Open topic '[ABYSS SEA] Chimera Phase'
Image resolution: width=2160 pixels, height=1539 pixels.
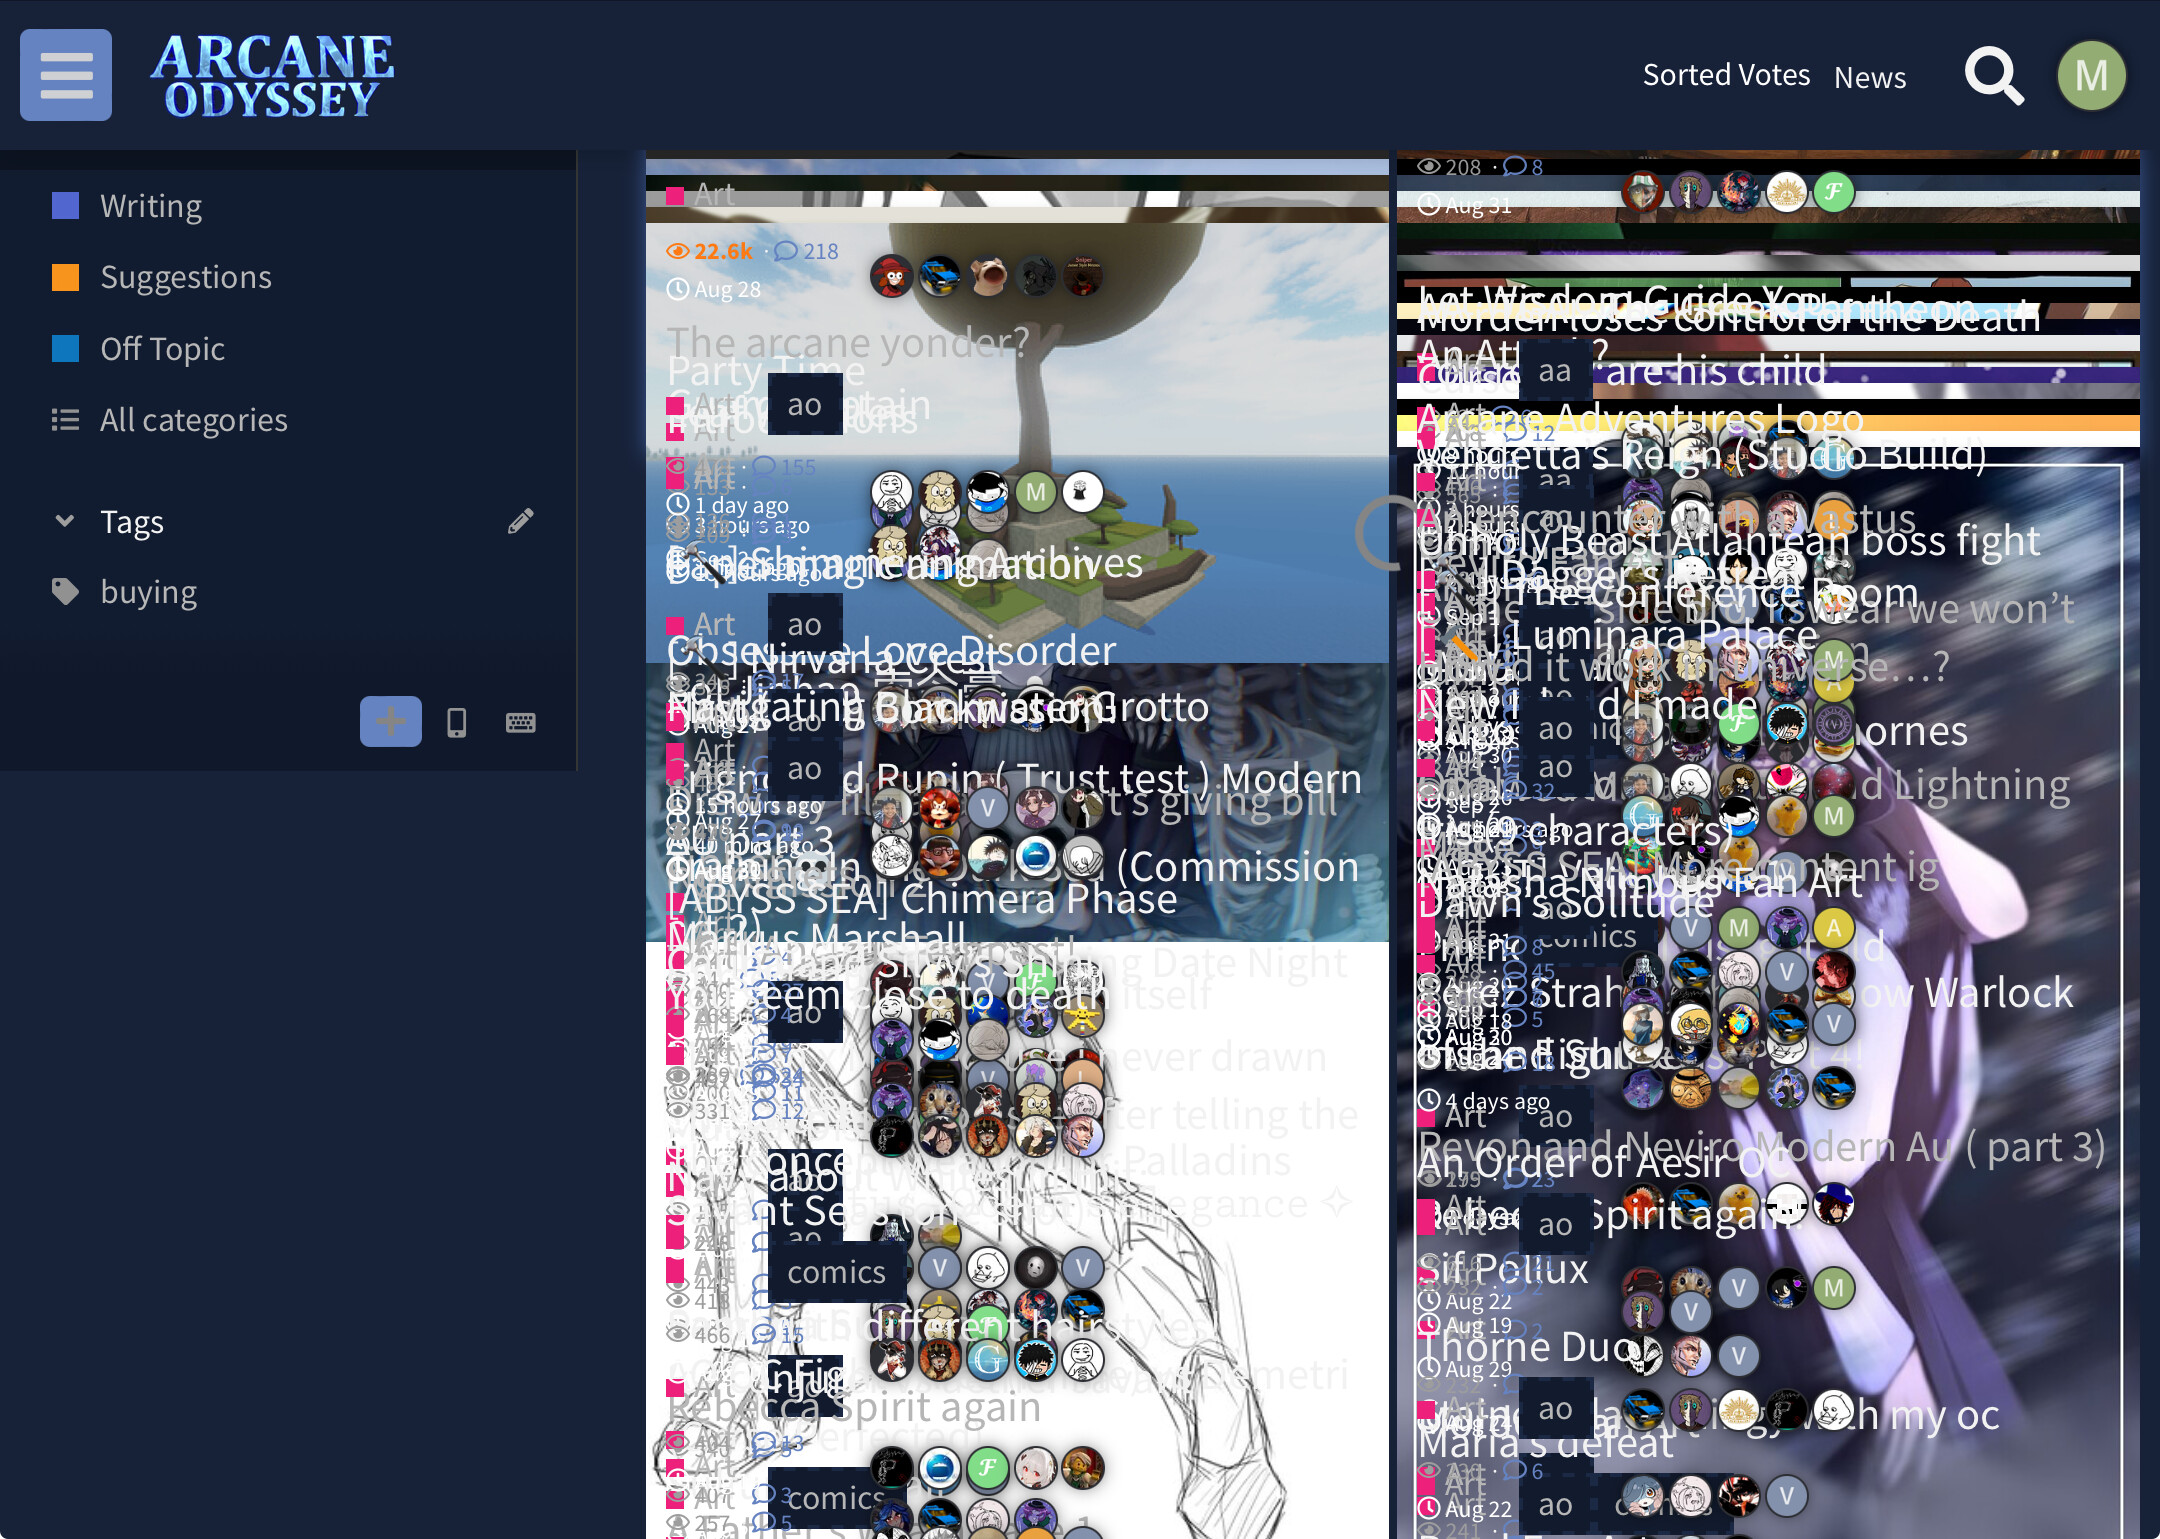(x=922, y=899)
